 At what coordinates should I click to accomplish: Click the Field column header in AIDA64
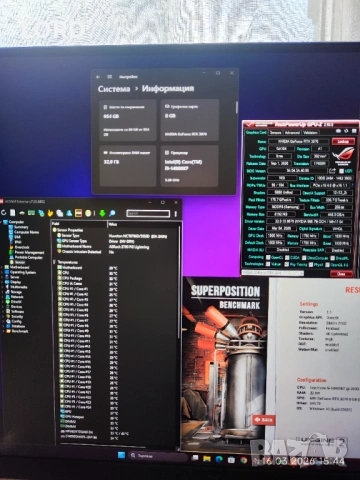click(x=79, y=224)
